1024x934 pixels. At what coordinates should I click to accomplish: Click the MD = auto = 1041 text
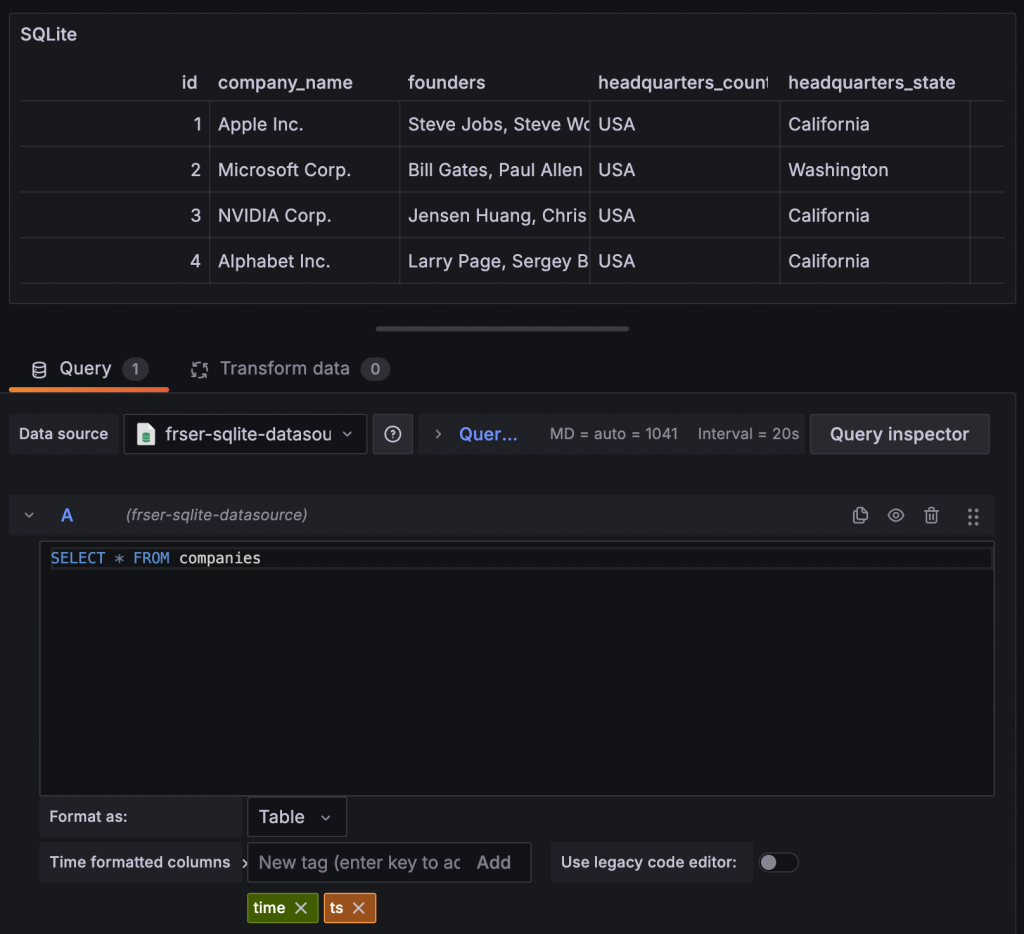pyautogui.click(x=614, y=434)
